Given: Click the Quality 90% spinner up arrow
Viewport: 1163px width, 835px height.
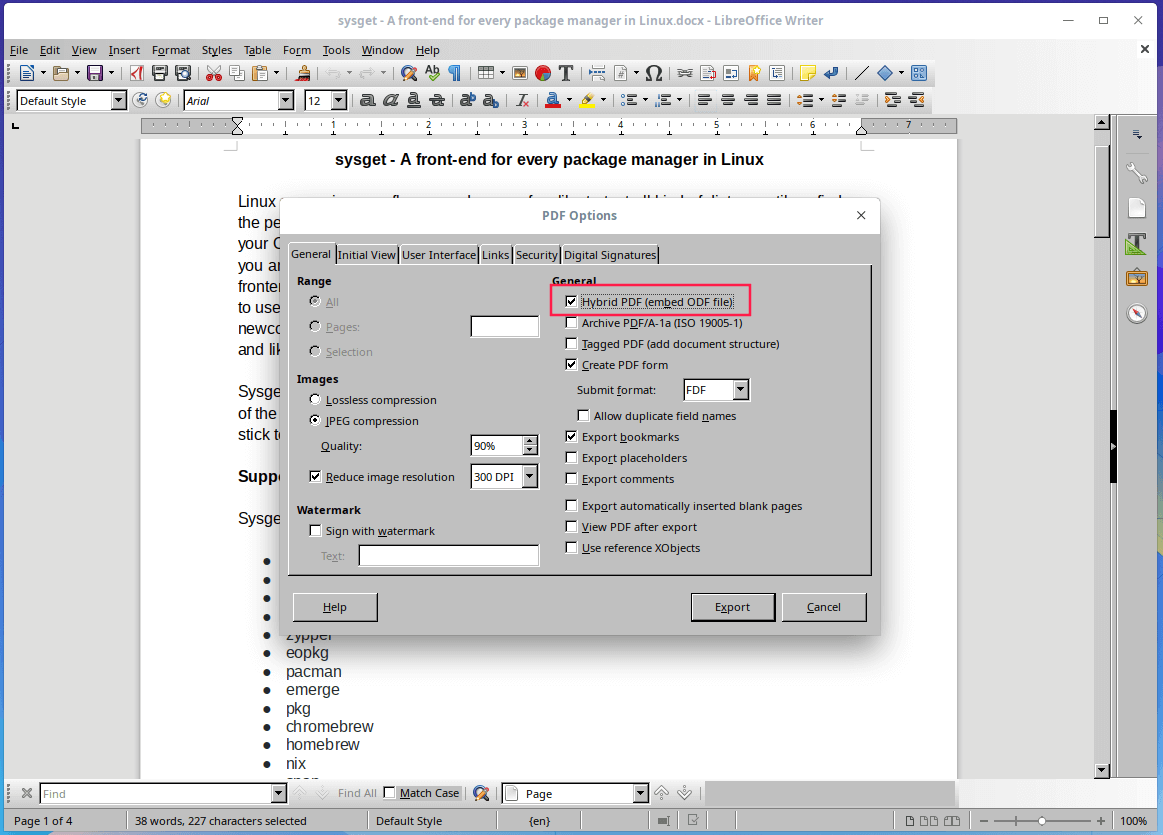Looking at the screenshot, I should (530, 440).
